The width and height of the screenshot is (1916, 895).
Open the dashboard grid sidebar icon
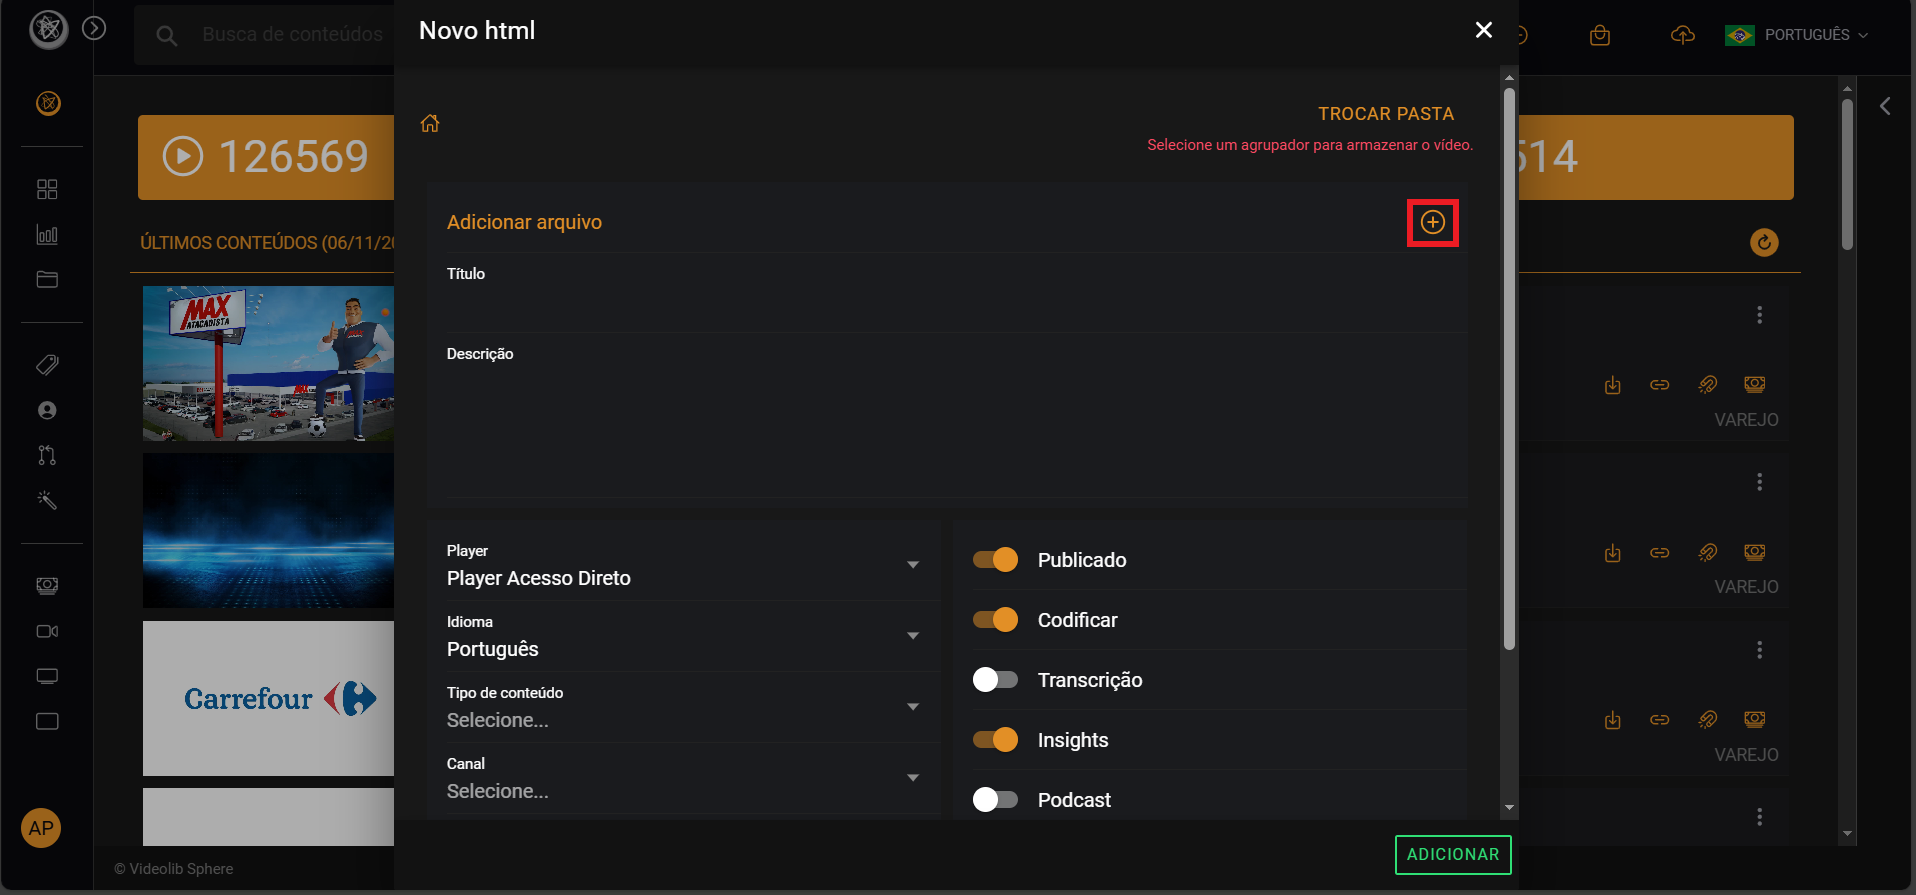point(47,189)
